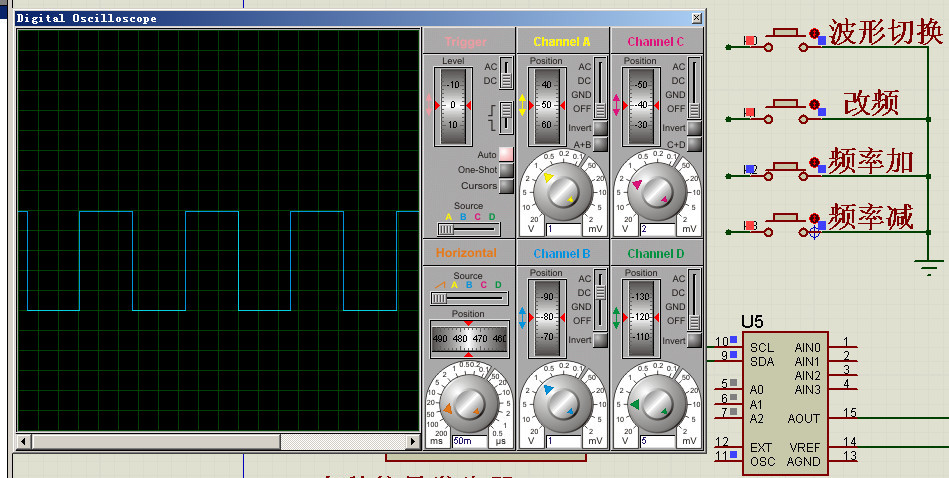Image resolution: width=949 pixels, height=478 pixels.
Task: Click the trigger edge slope switch
Action: pos(506,117)
